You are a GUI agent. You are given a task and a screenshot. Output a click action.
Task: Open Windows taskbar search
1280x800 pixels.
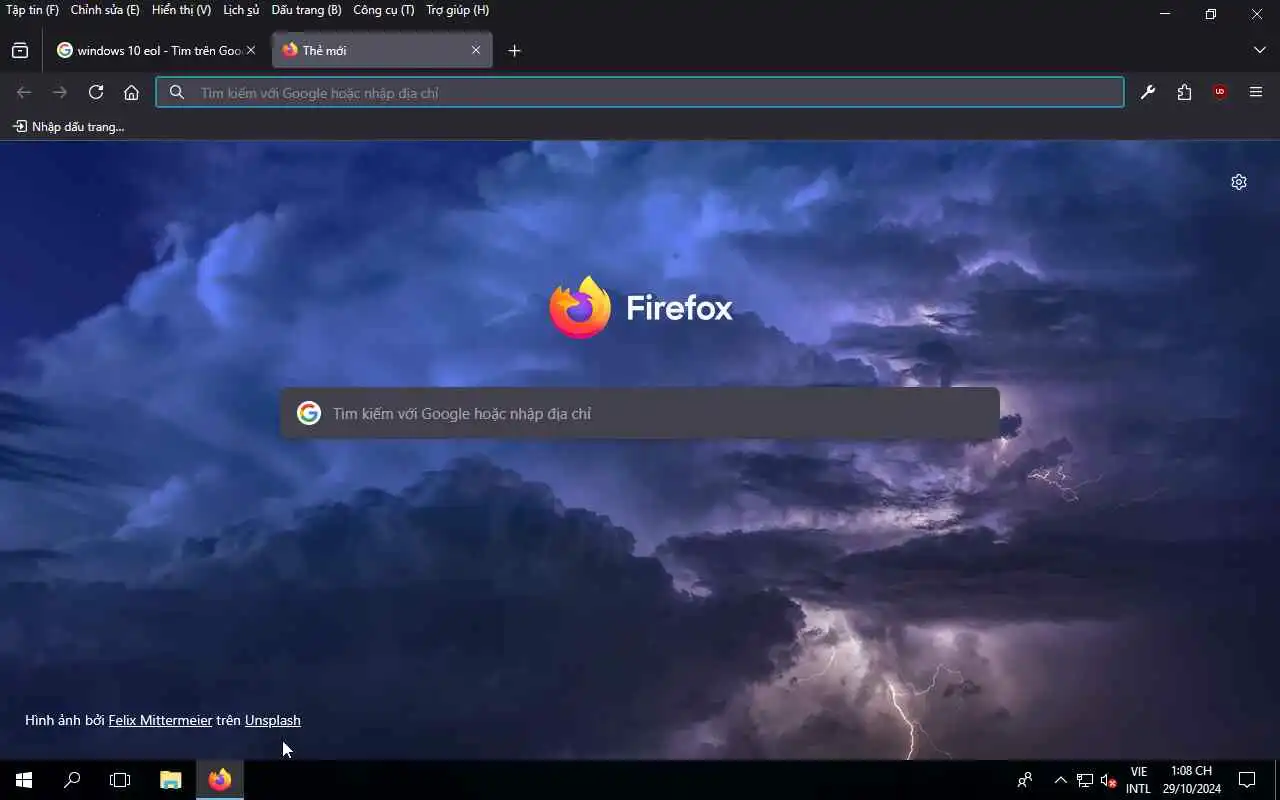point(72,780)
